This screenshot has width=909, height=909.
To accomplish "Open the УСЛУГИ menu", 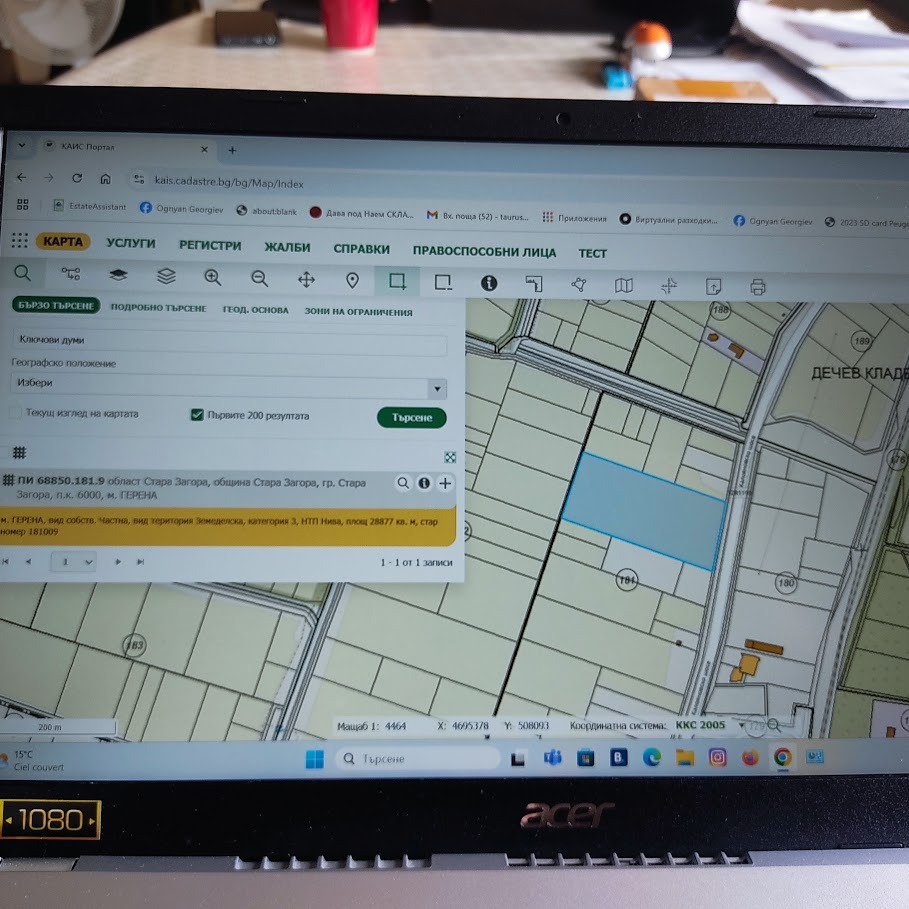I will click(131, 243).
